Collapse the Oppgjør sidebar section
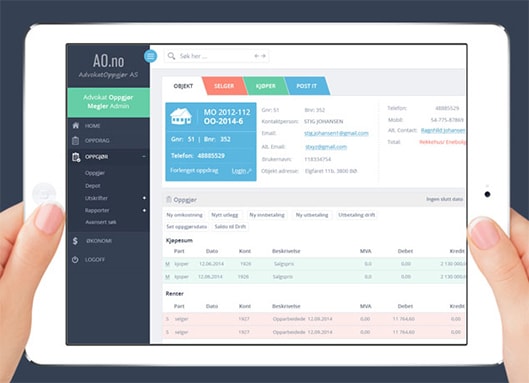 coord(144,157)
